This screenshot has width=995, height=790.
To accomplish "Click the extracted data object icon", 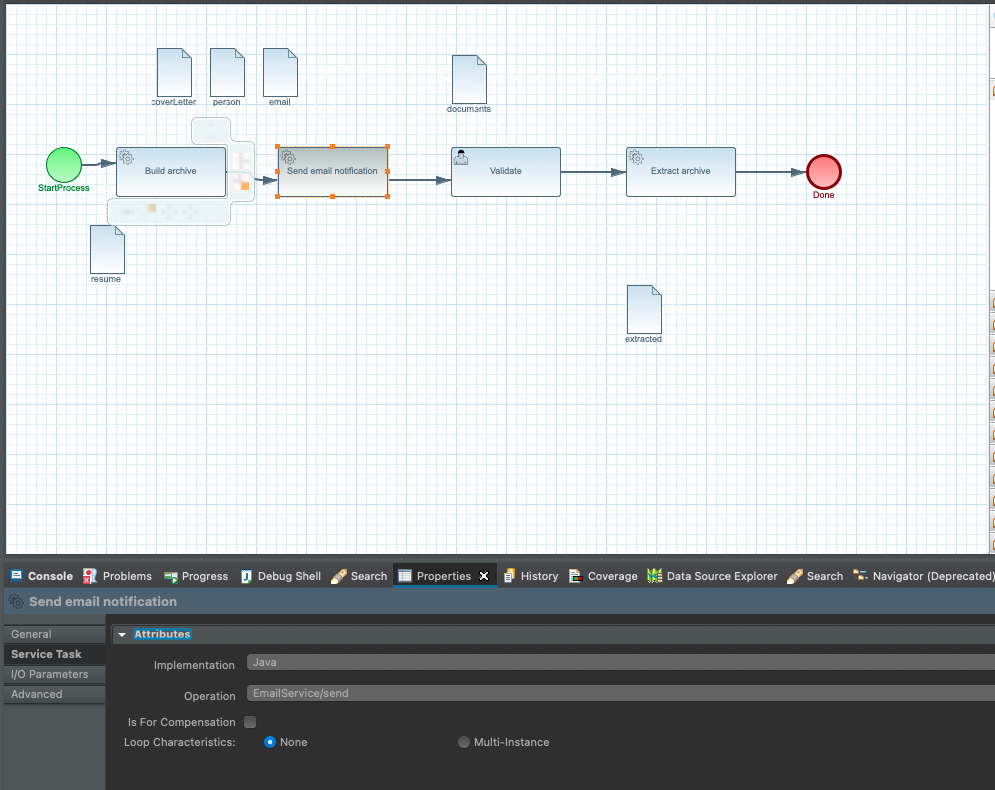I will (644, 309).
